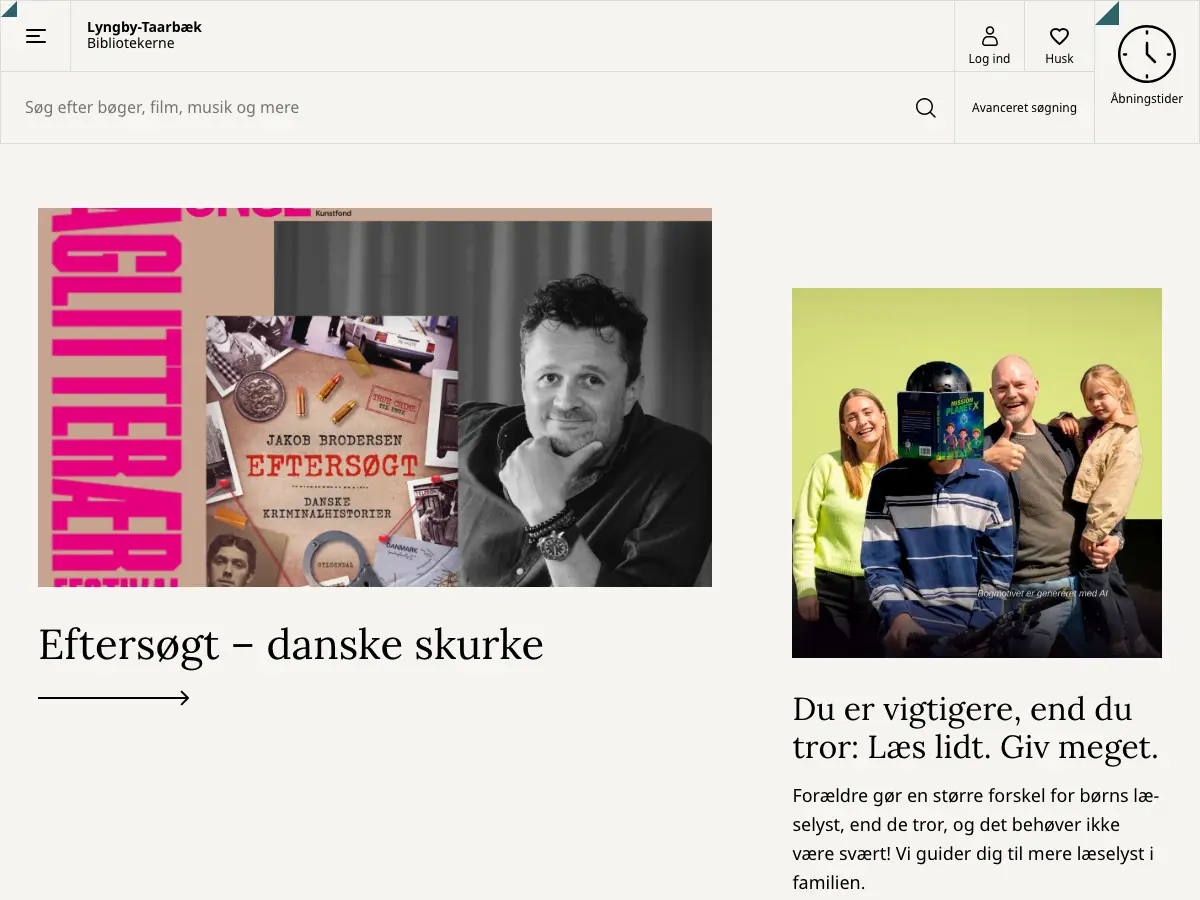Focus the 'Søg efter bøger' search field

[458, 108]
